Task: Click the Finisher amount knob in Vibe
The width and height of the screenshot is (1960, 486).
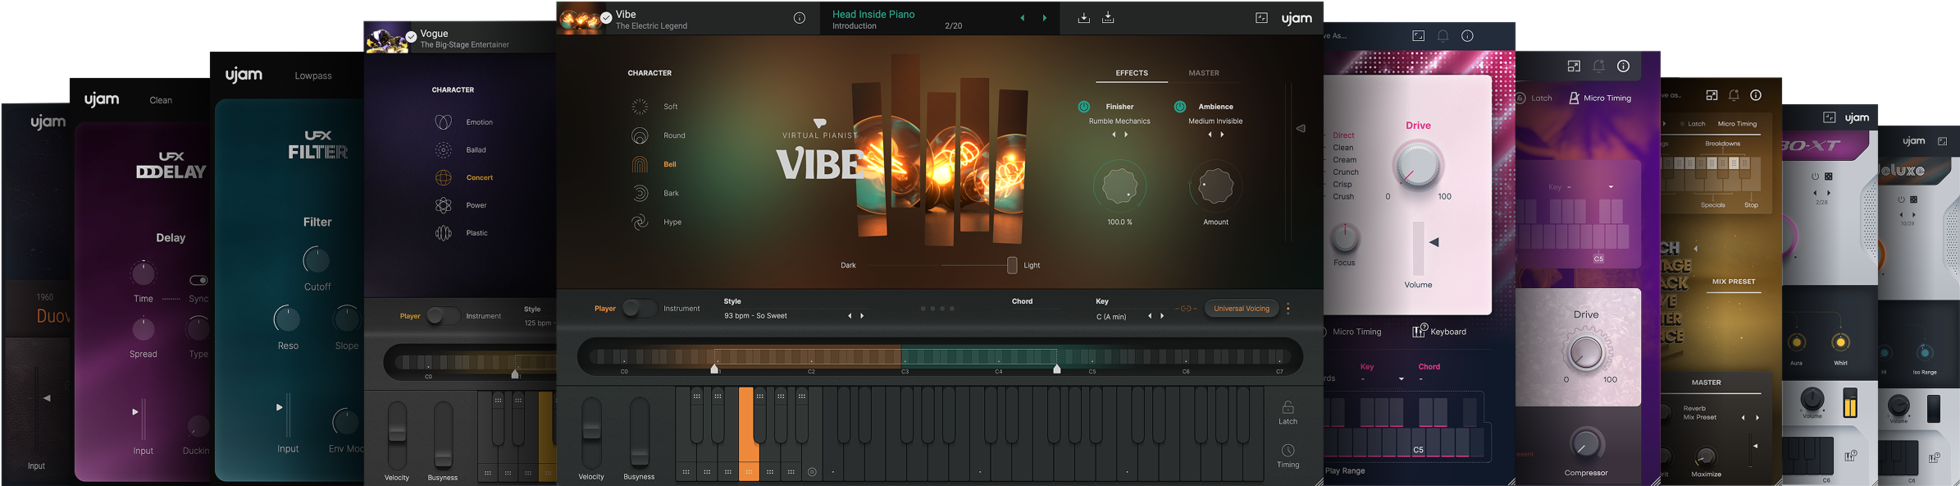Action: point(1118,186)
